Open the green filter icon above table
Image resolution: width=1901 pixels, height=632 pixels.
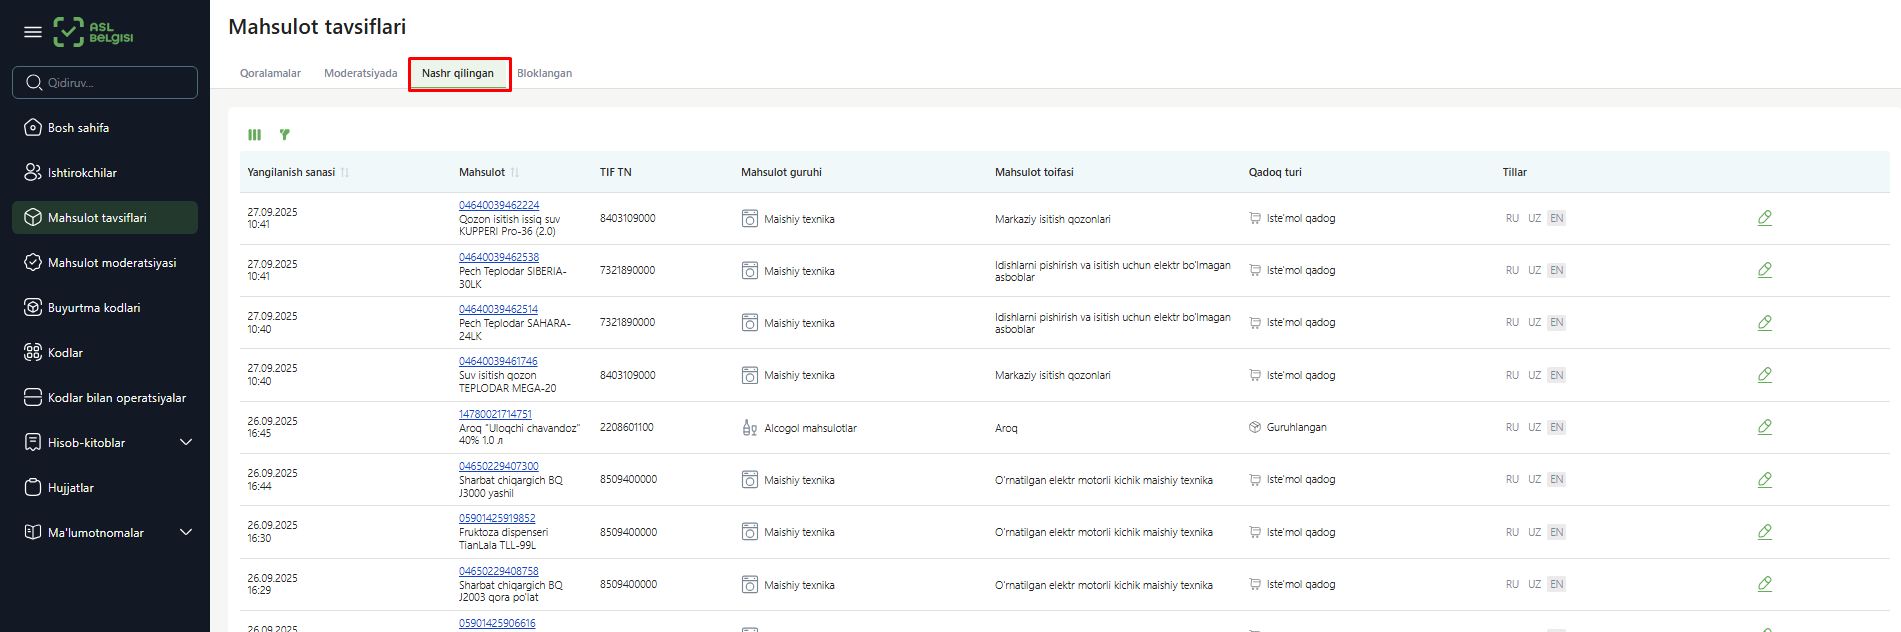[x=285, y=135]
